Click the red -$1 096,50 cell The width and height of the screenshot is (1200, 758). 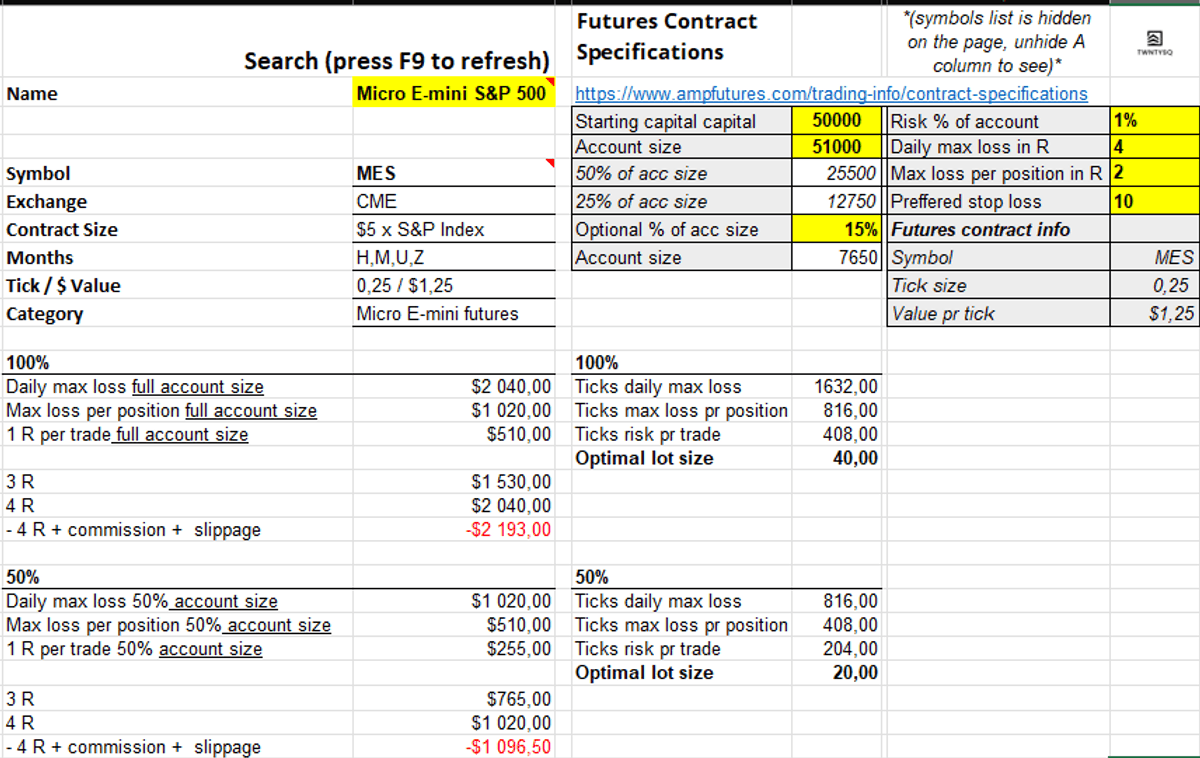pos(509,747)
